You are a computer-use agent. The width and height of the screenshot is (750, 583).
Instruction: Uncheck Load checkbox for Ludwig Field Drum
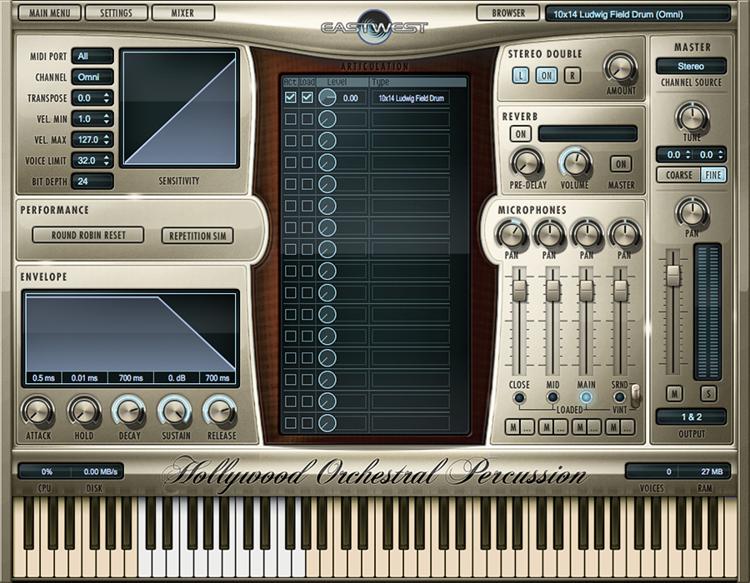tap(307, 98)
